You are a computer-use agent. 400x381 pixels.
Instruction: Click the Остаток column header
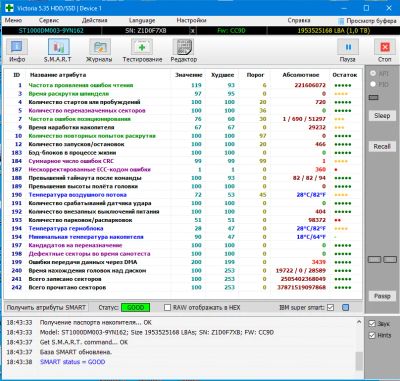pos(345,75)
